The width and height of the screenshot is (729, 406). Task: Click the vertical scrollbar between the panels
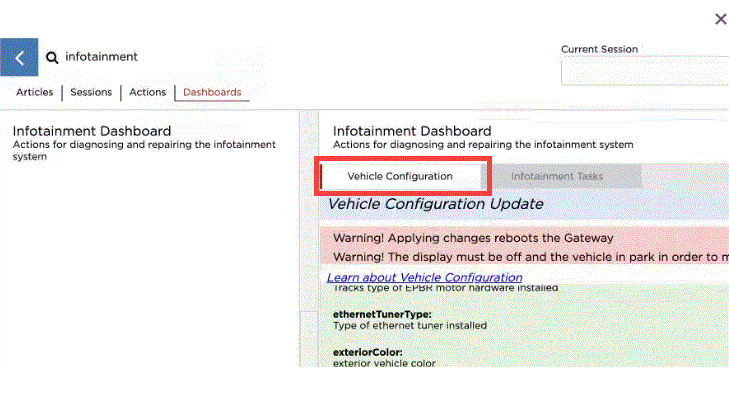(x=309, y=240)
